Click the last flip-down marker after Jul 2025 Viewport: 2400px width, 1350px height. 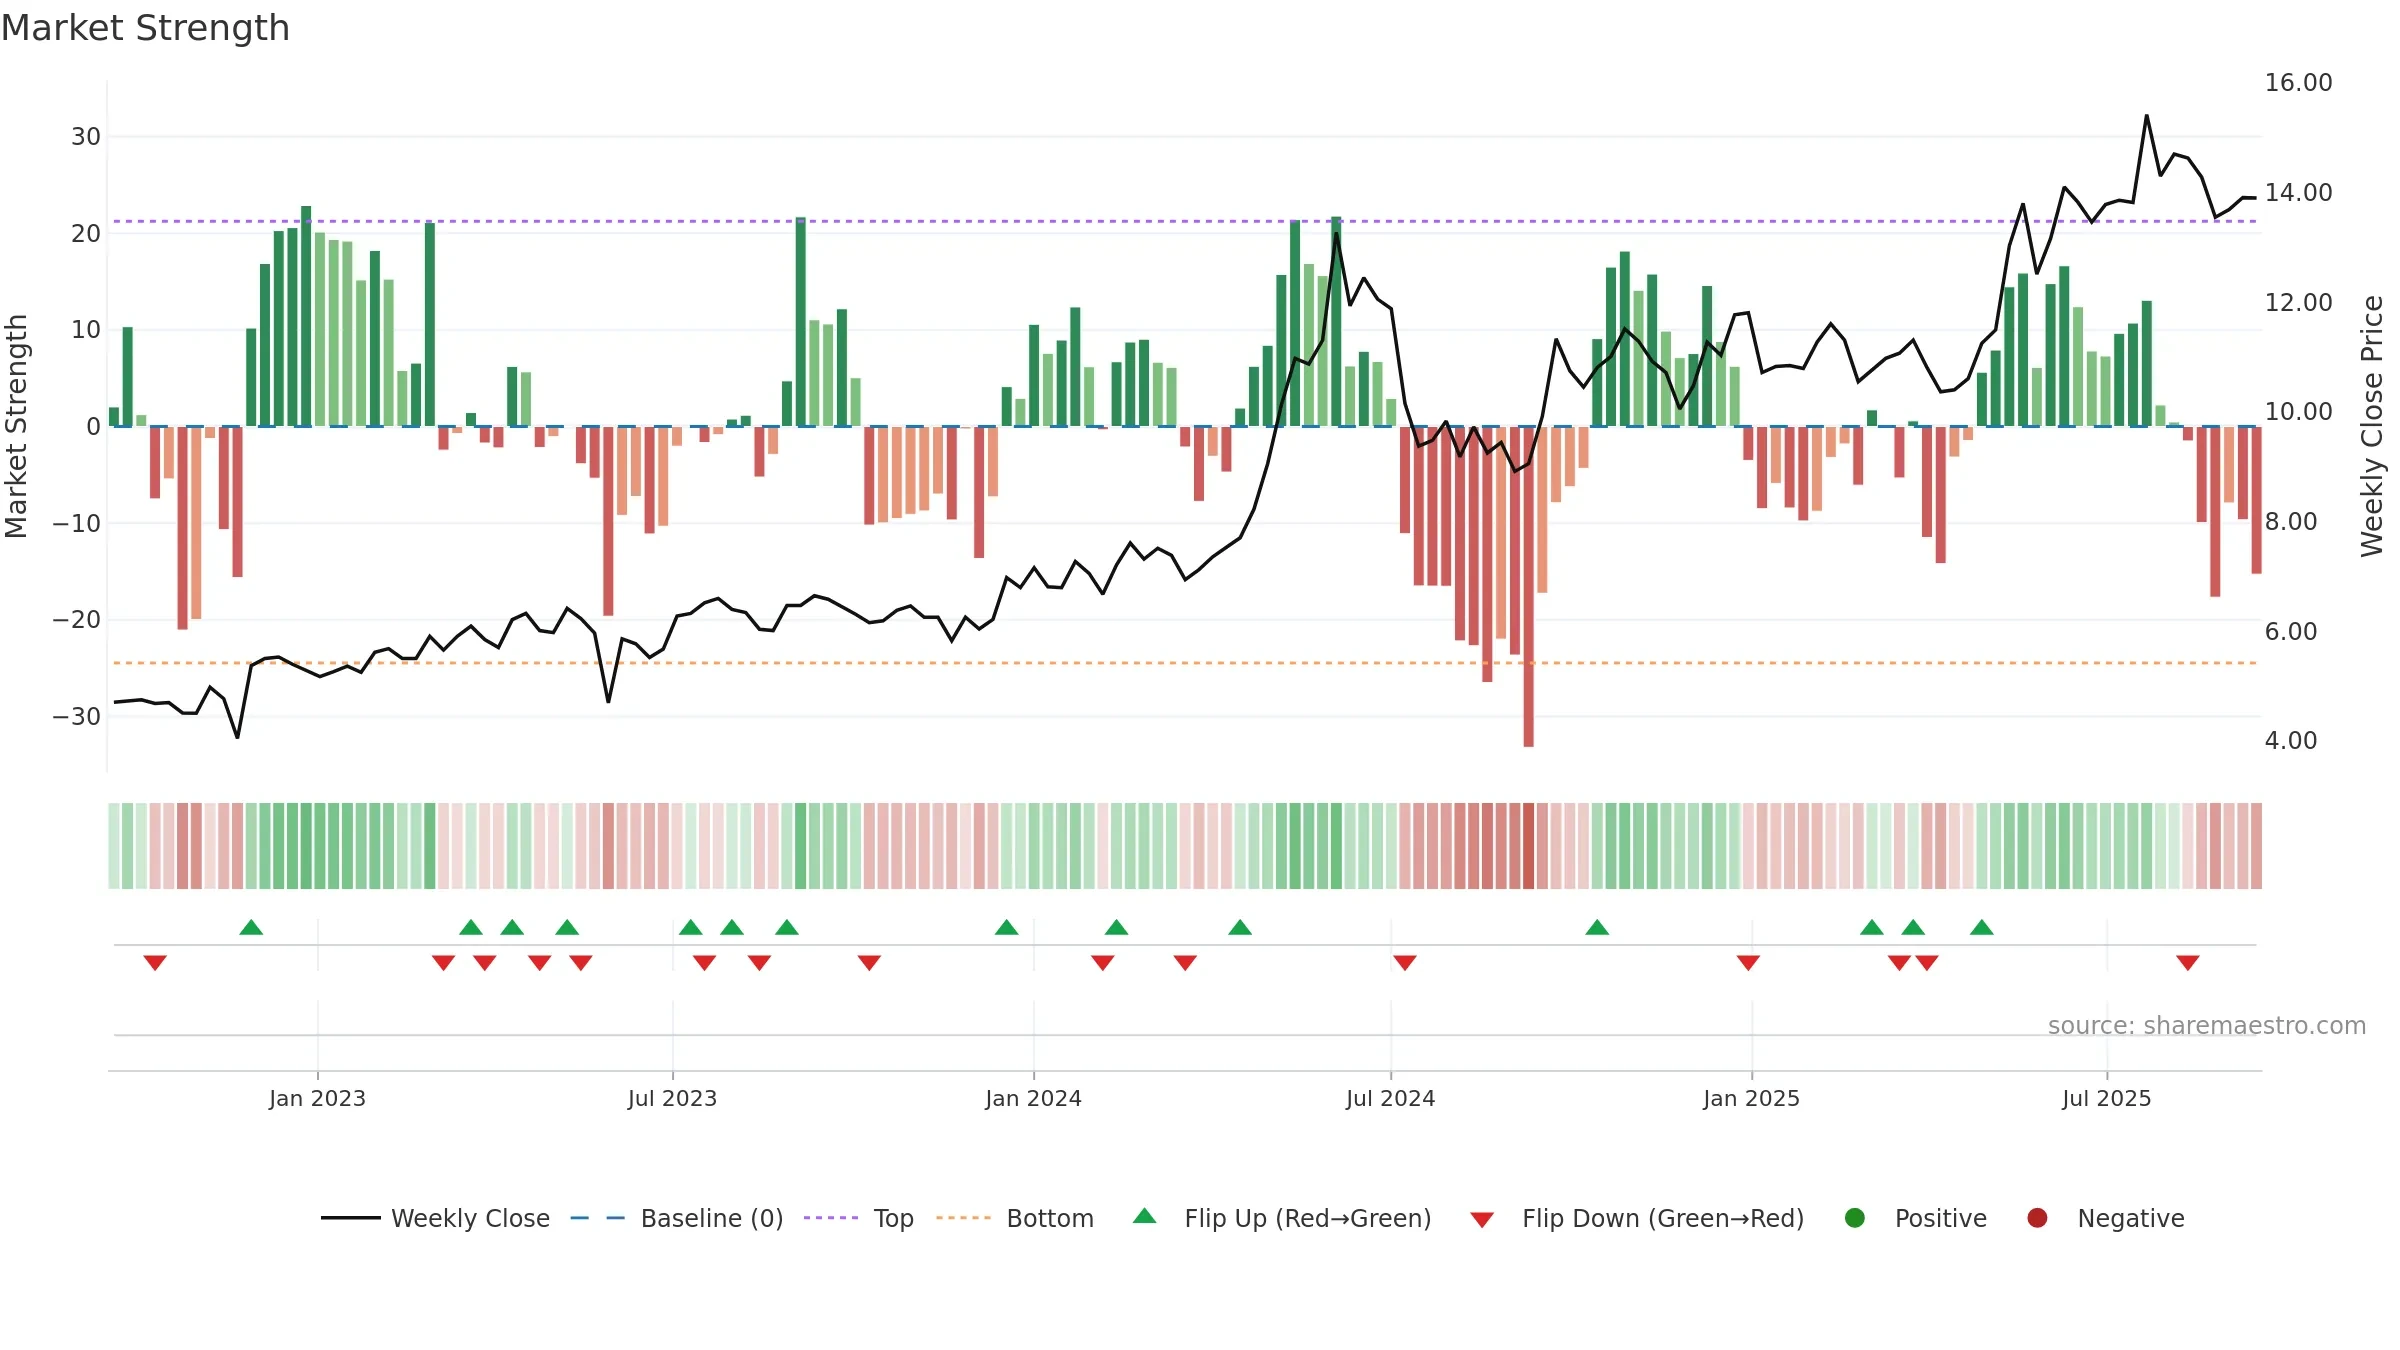(2187, 963)
